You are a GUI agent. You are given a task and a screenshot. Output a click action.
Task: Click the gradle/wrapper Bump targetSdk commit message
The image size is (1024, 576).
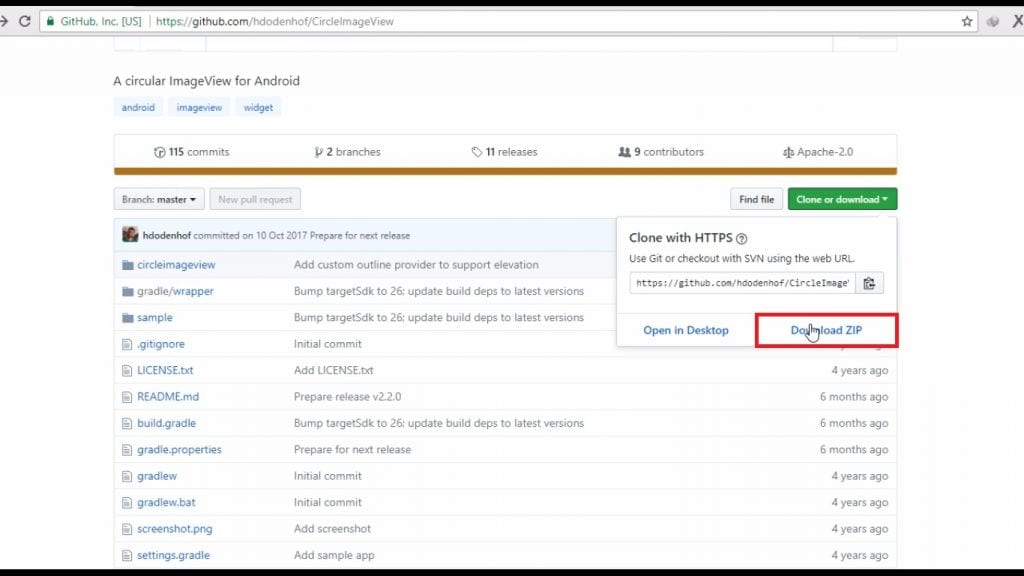point(439,291)
